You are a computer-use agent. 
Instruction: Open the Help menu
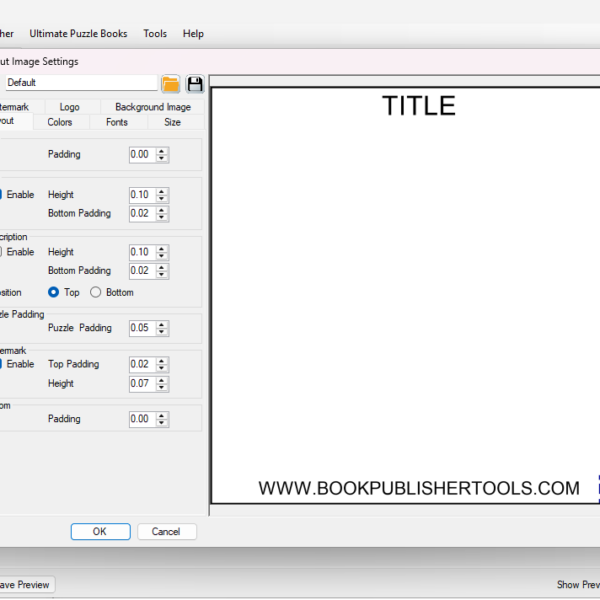point(193,33)
